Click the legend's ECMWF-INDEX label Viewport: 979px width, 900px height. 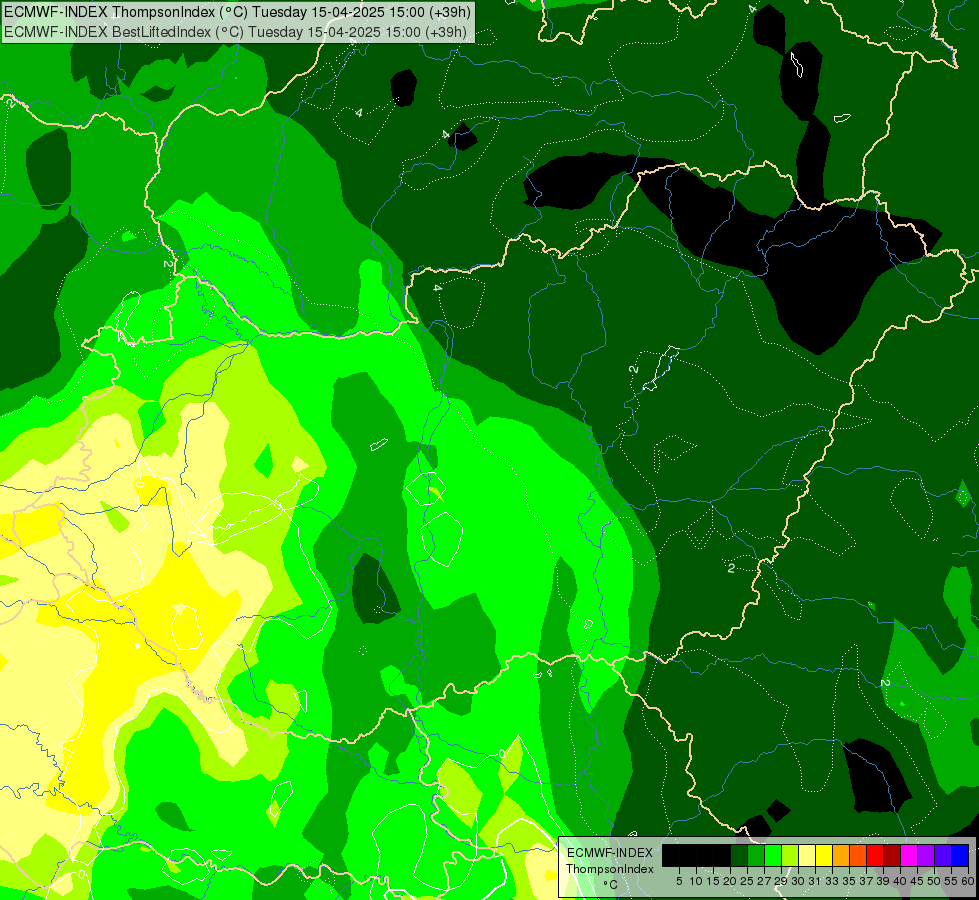(610, 853)
